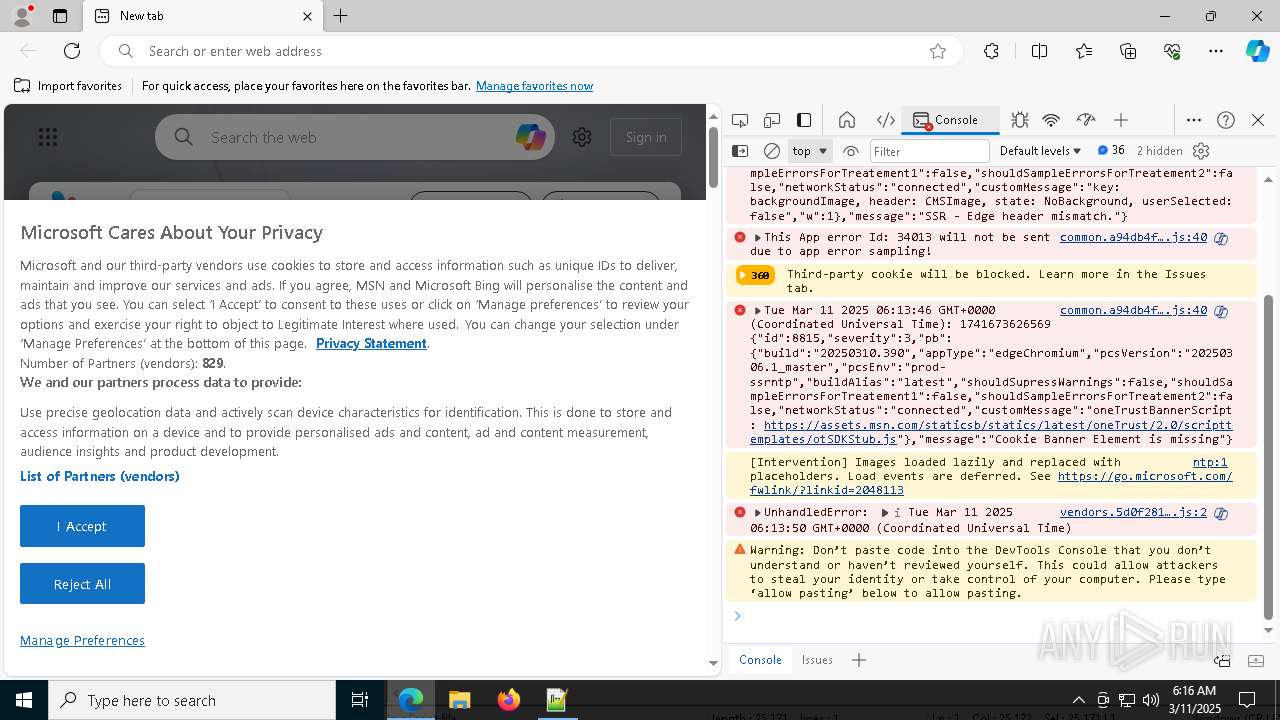
Task: Open Browser essentials icon
Action: coord(1172,51)
